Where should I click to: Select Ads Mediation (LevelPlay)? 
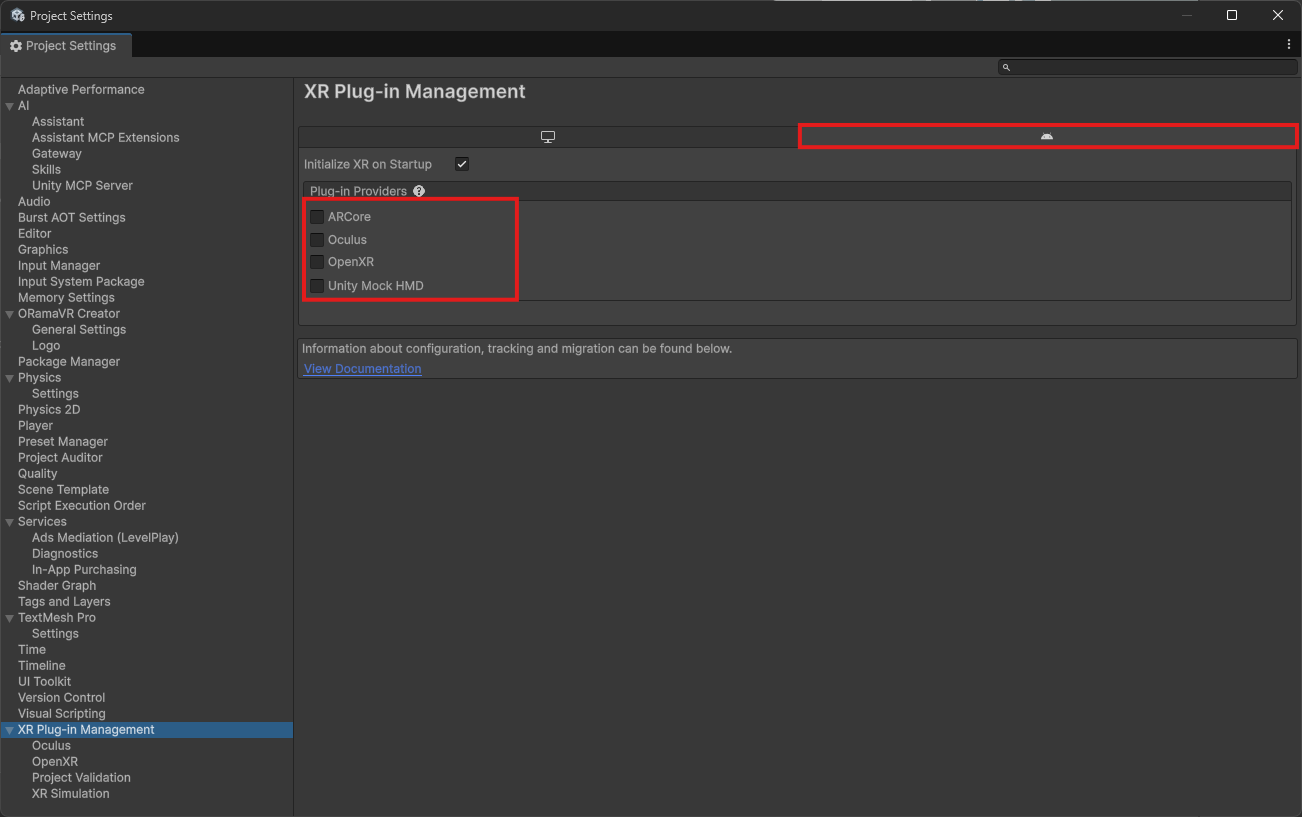pyautogui.click(x=105, y=538)
